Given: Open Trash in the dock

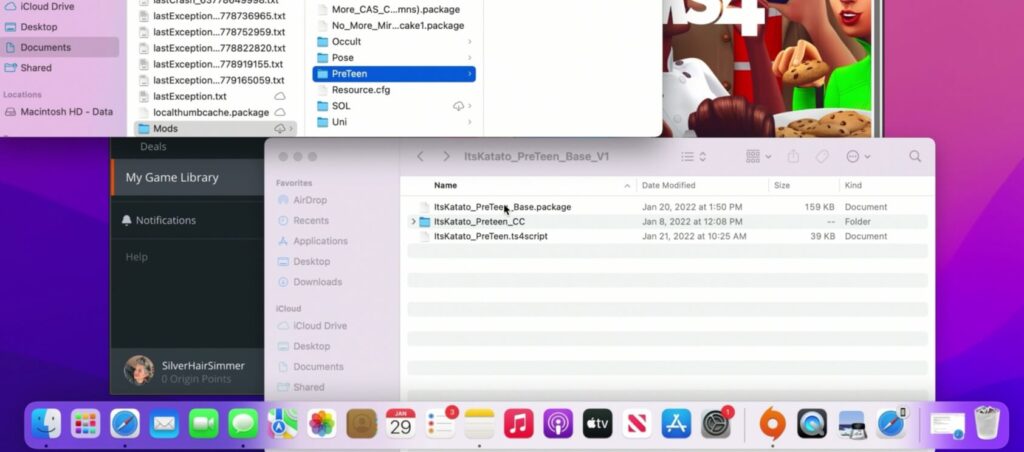Looking at the screenshot, I should click(986, 423).
